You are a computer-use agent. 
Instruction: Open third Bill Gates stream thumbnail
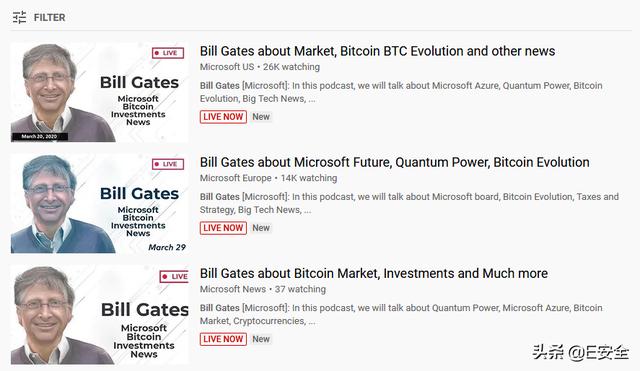(100, 315)
